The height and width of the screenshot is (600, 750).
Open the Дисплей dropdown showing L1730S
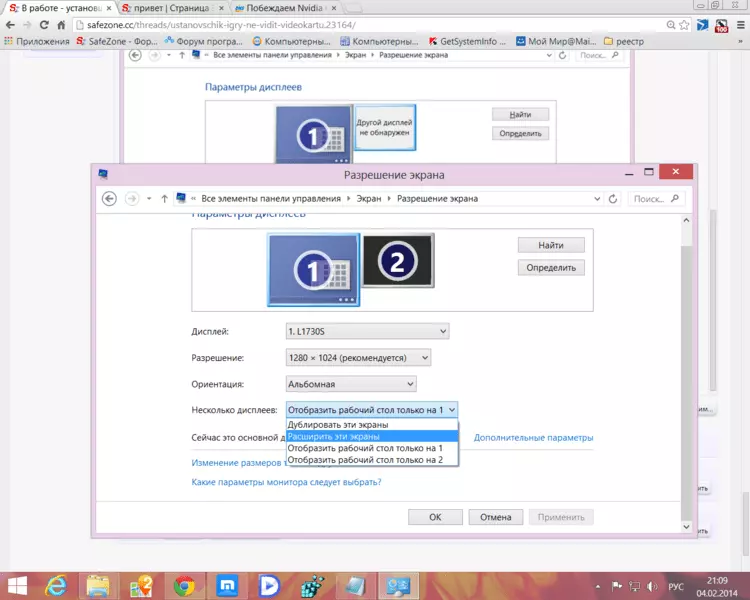367,331
